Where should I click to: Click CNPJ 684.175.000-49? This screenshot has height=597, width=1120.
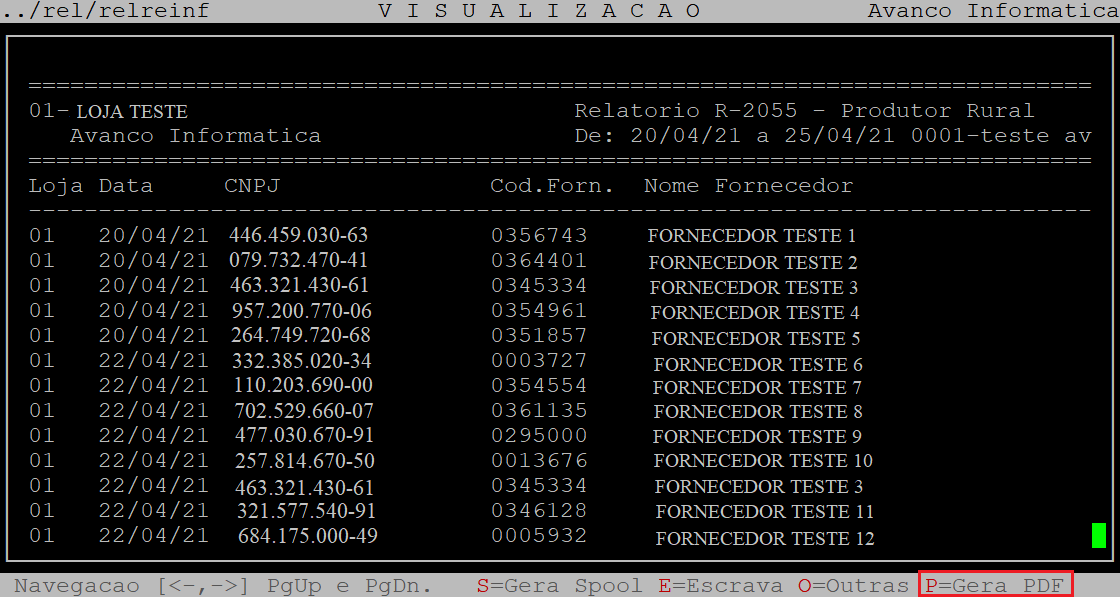(x=307, y=537)
